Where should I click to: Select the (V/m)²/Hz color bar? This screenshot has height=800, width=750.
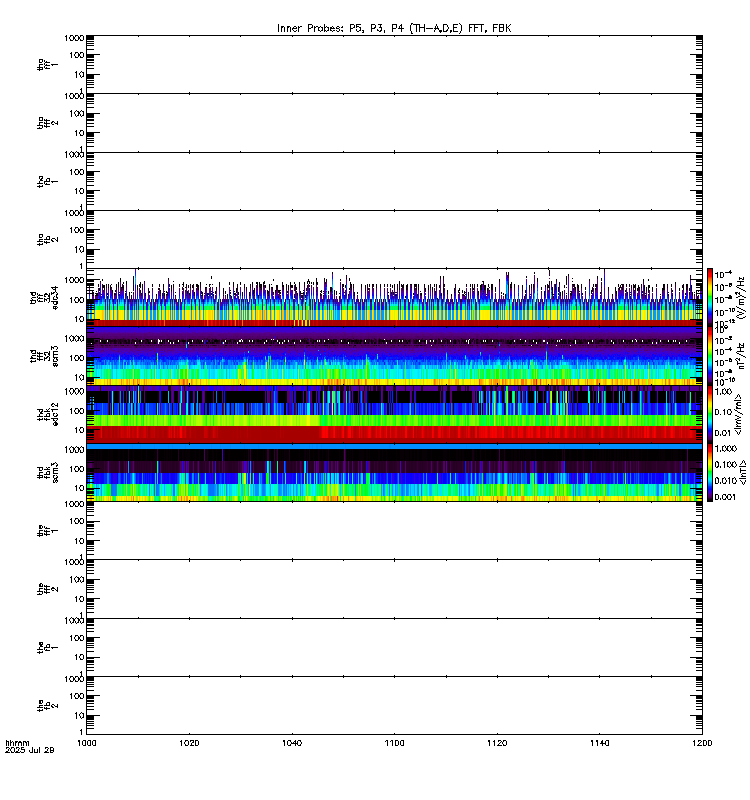710,297
